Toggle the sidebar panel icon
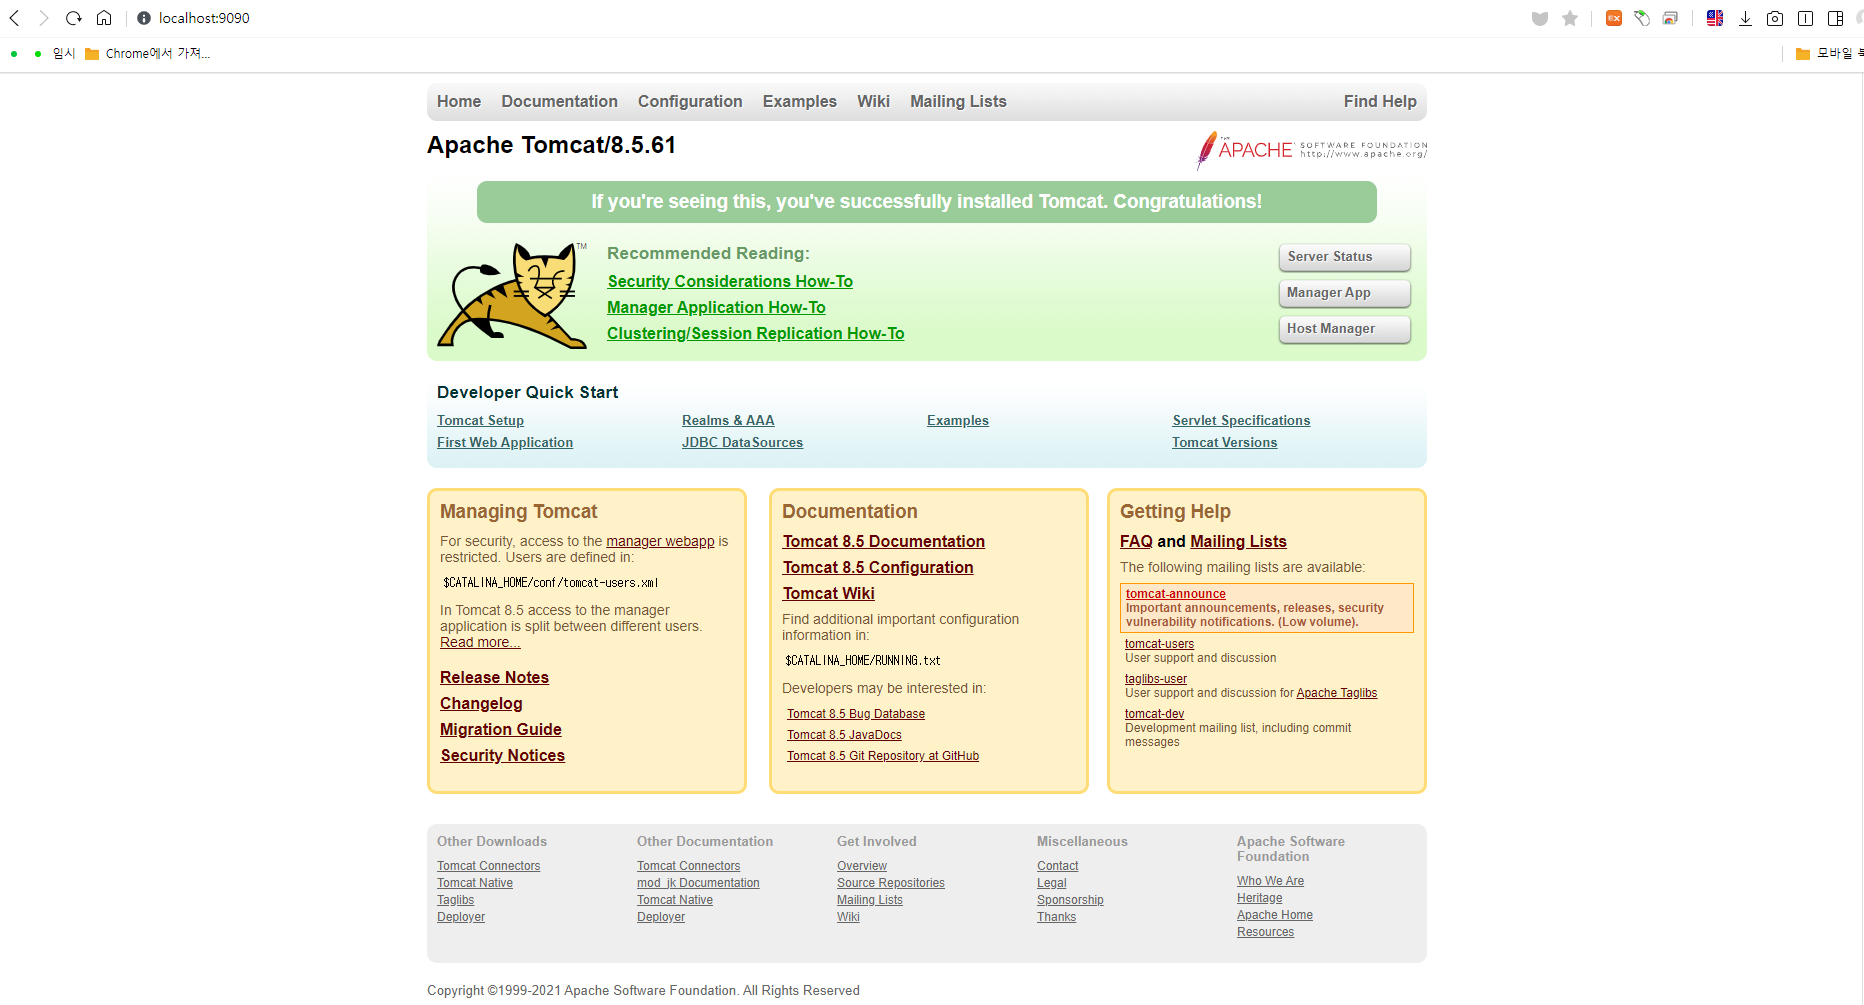Image resolution: width=1864 pixels, height=1005 pixels. click(x=1836, y=18)
